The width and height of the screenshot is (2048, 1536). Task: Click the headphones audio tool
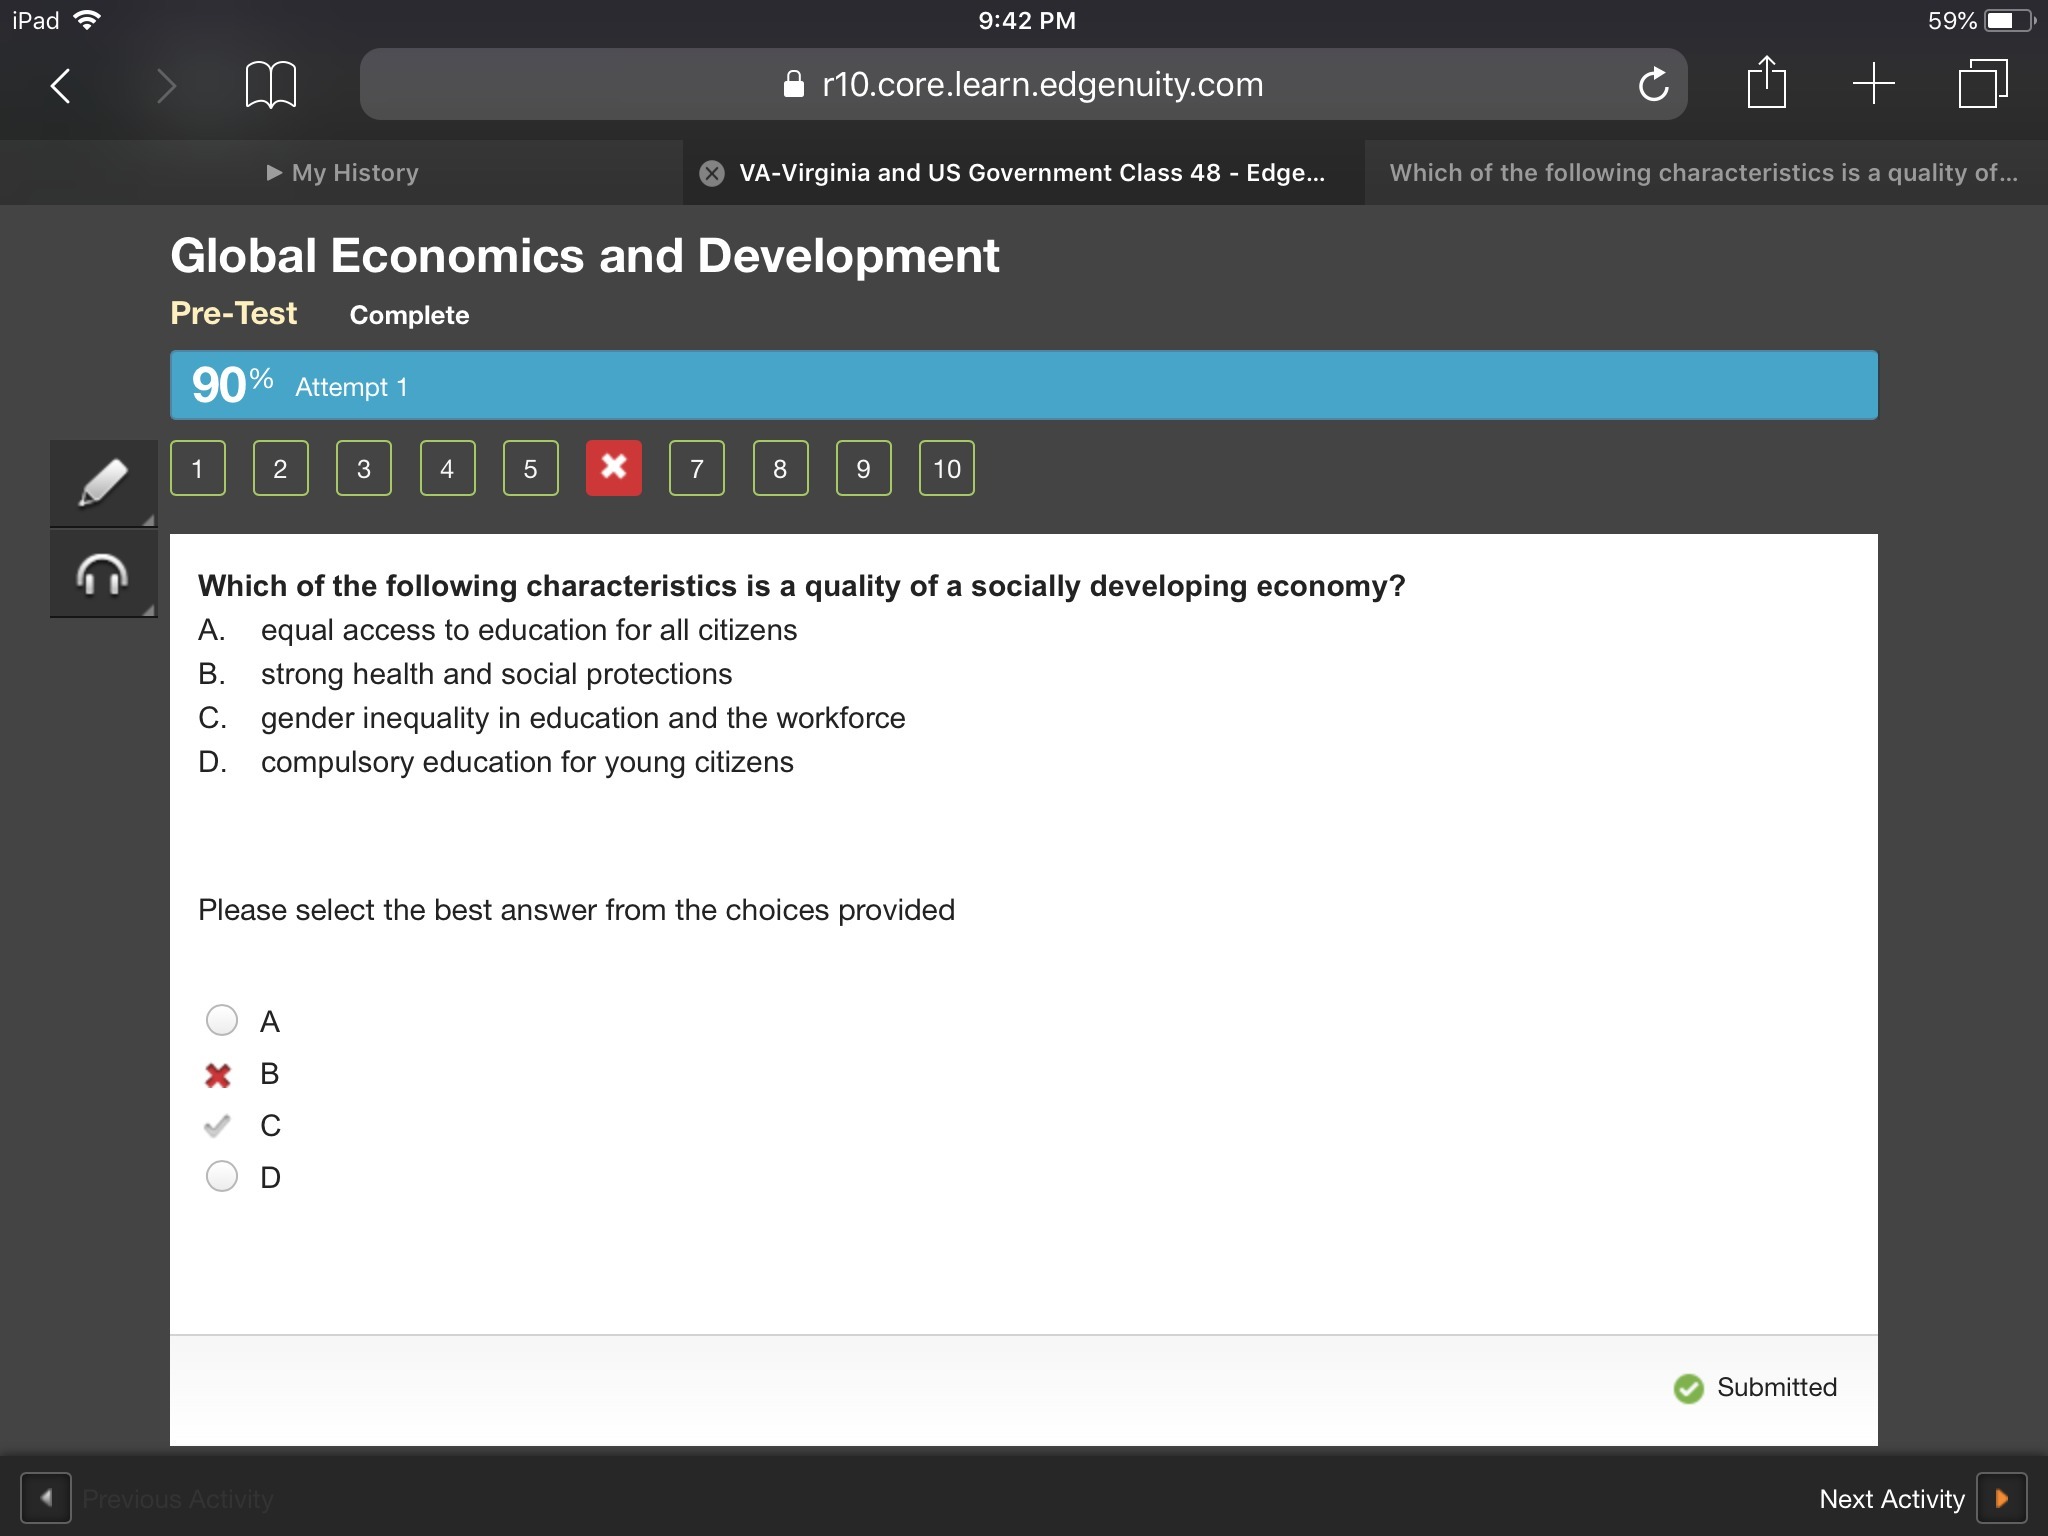[103, 574]
